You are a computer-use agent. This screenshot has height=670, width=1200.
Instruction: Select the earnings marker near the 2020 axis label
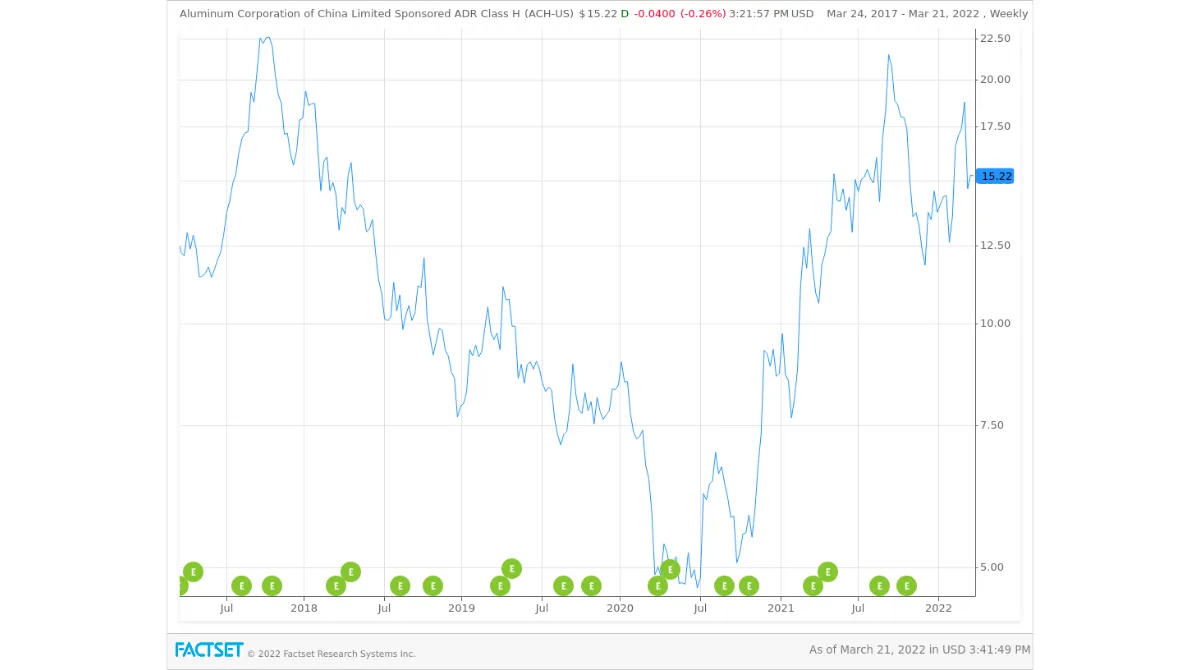[591, 585]
